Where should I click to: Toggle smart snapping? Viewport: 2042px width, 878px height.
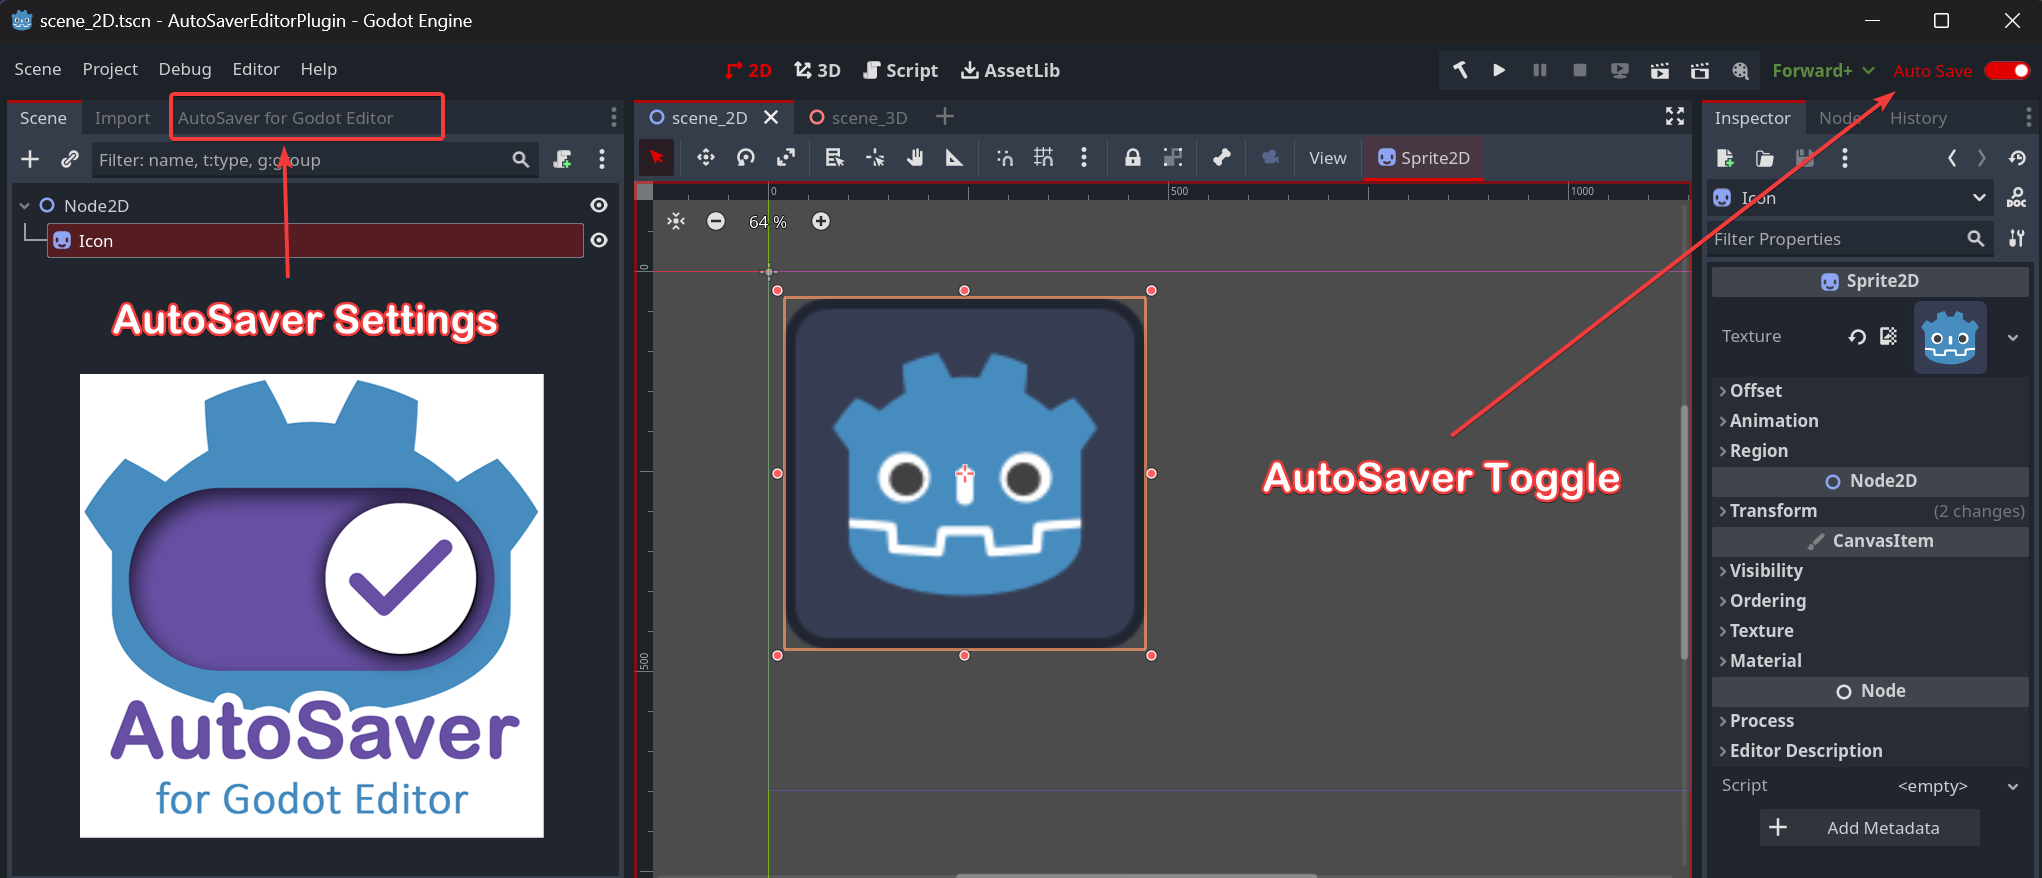[x=1004, y=157]
